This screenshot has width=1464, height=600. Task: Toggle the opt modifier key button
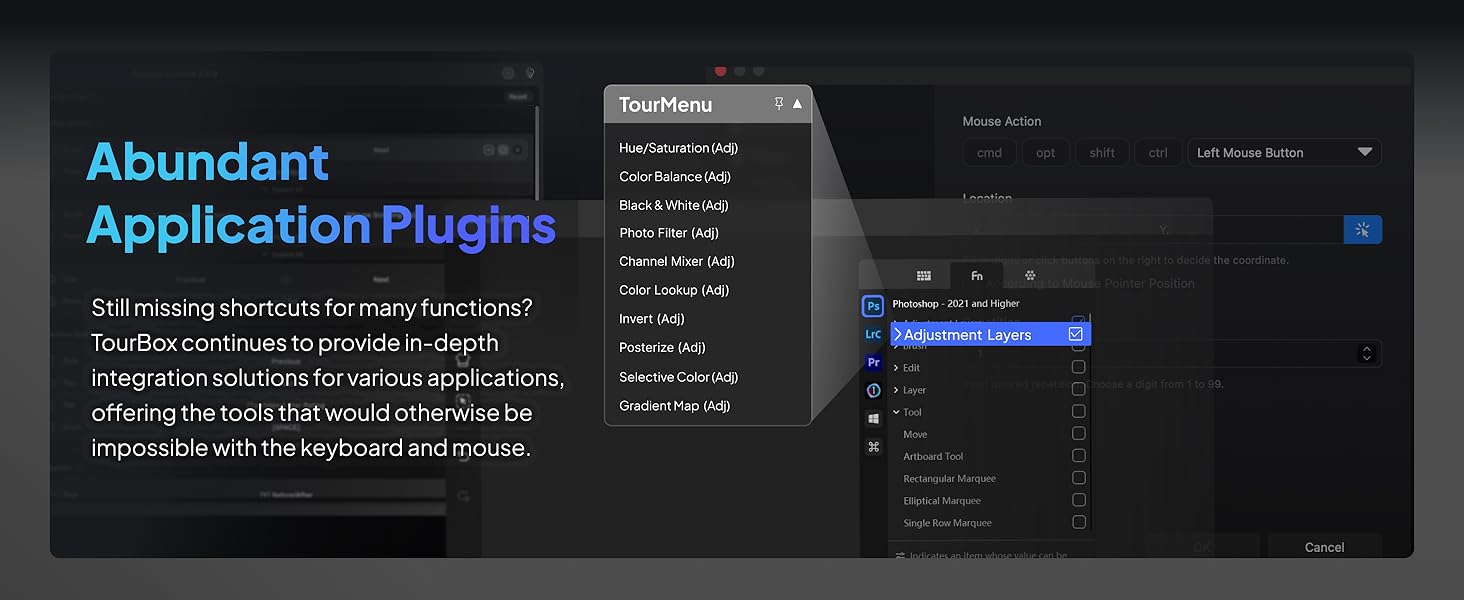(x=1046, y=153)
